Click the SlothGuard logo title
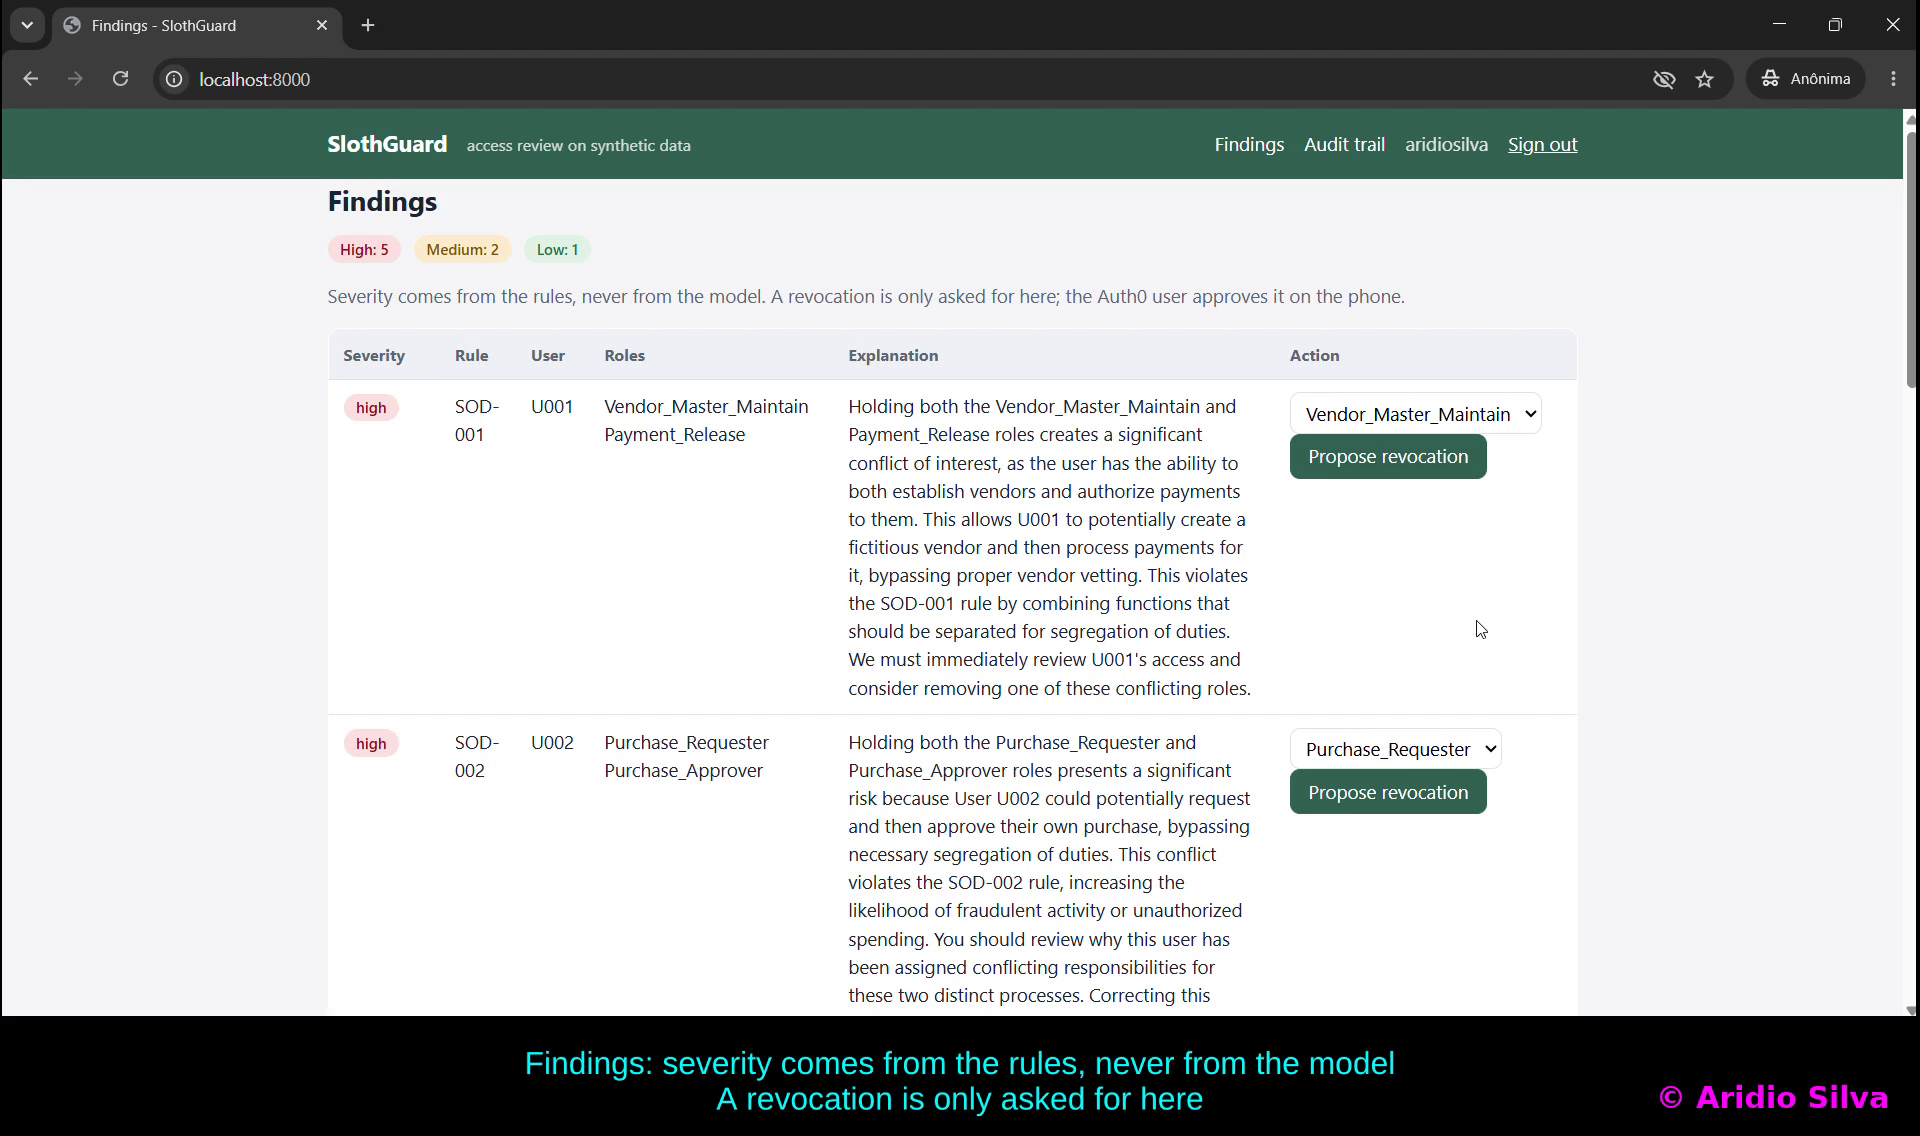Viewport: 1920px width, 1136px height. [x=387, y=144]
